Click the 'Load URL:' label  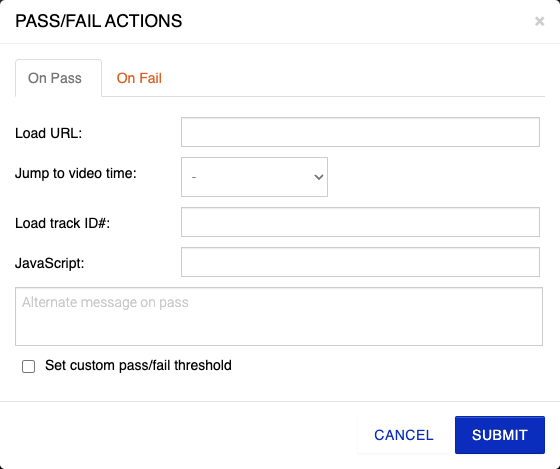[48, 133]
